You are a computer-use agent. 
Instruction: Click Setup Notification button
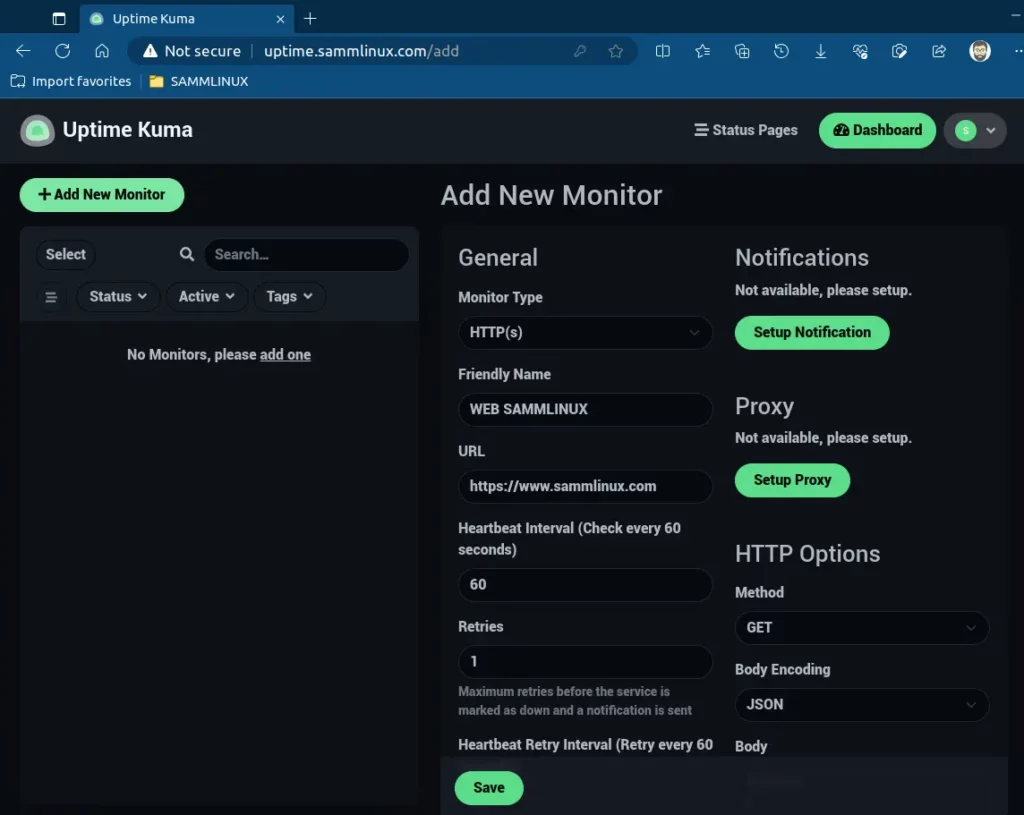click(812, 332)
